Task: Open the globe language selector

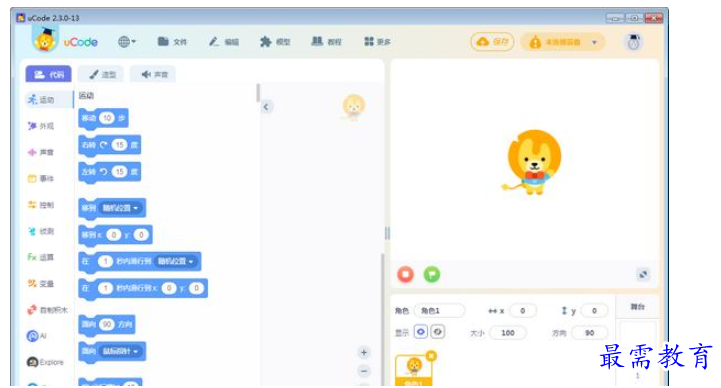Action: point(127,42)
